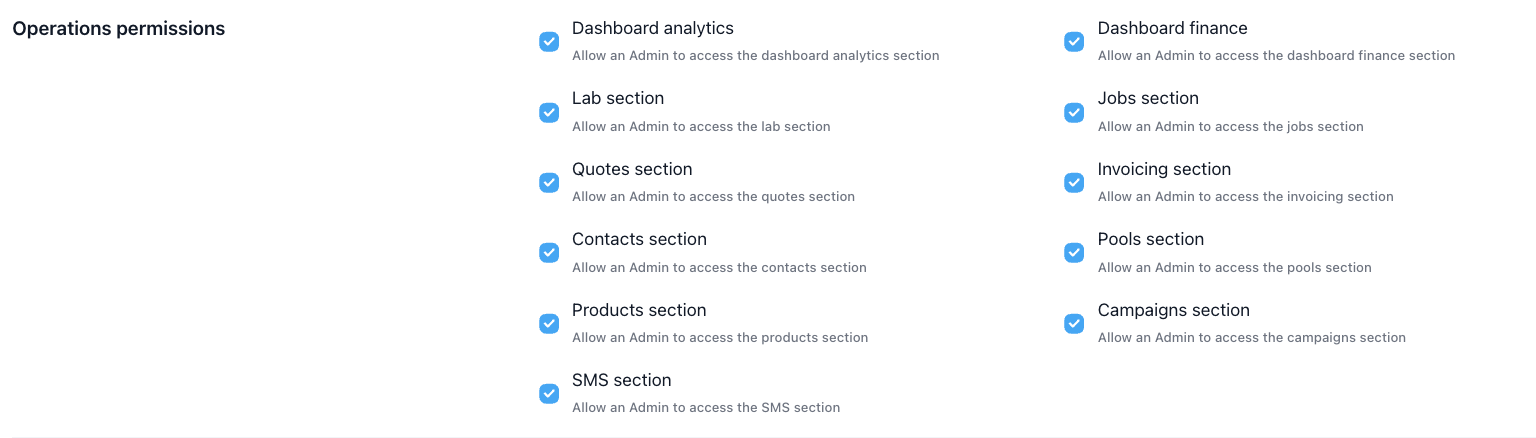1536x438 pixels.
Task: Disable the SMS section checkbox
Action: coord(549,394)
